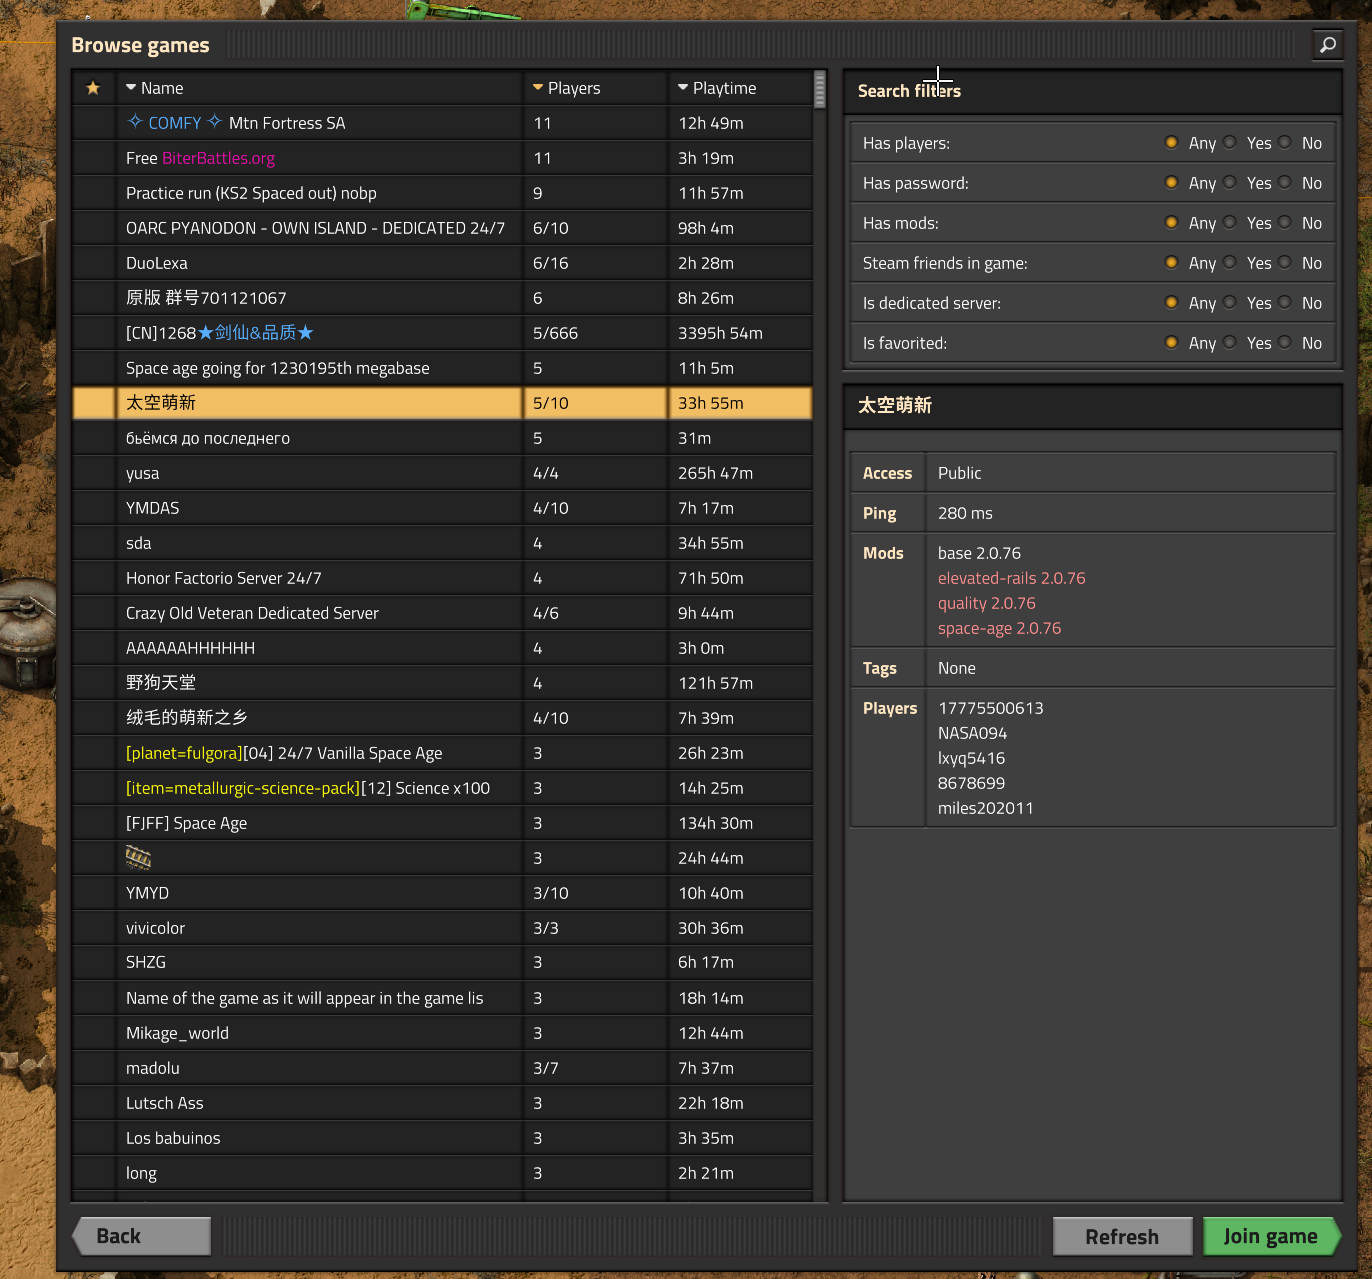
Task: Click the rail icon server name row
Action: click(x=138, y=857)
